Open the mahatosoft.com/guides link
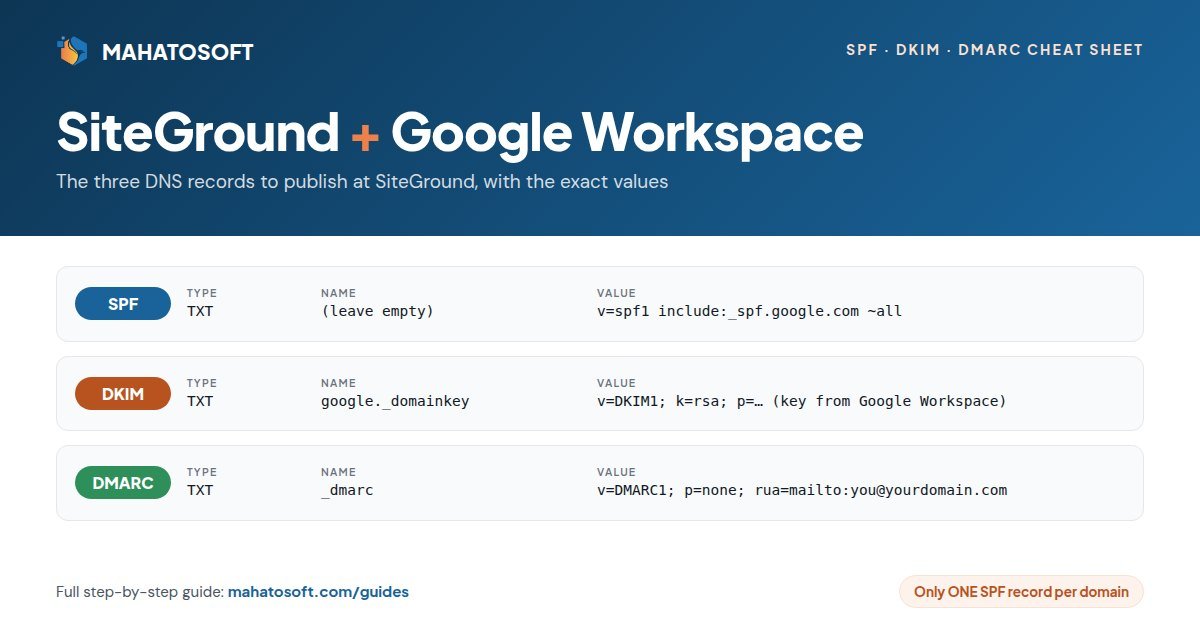The width and height of the screenshot is (1200, 630). coord(318,592)
